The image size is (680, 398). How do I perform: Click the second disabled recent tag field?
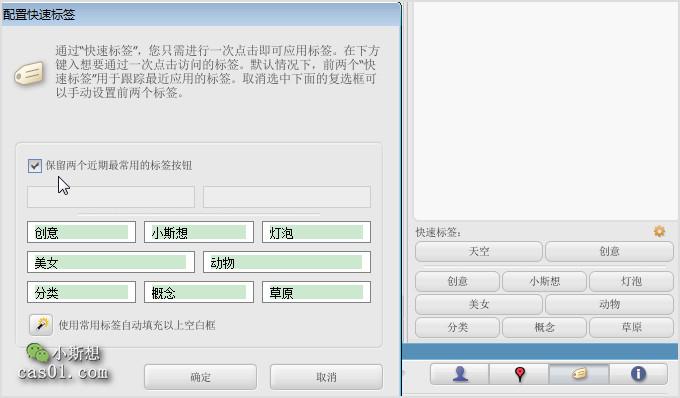287,197
